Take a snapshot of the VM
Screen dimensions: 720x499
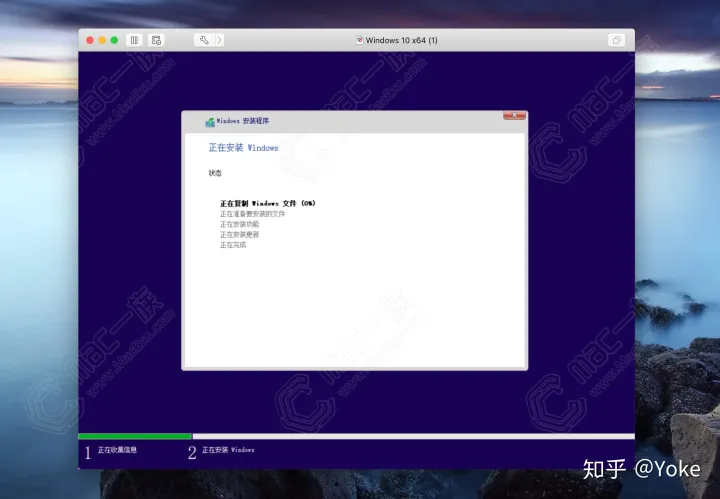point(156,40)
